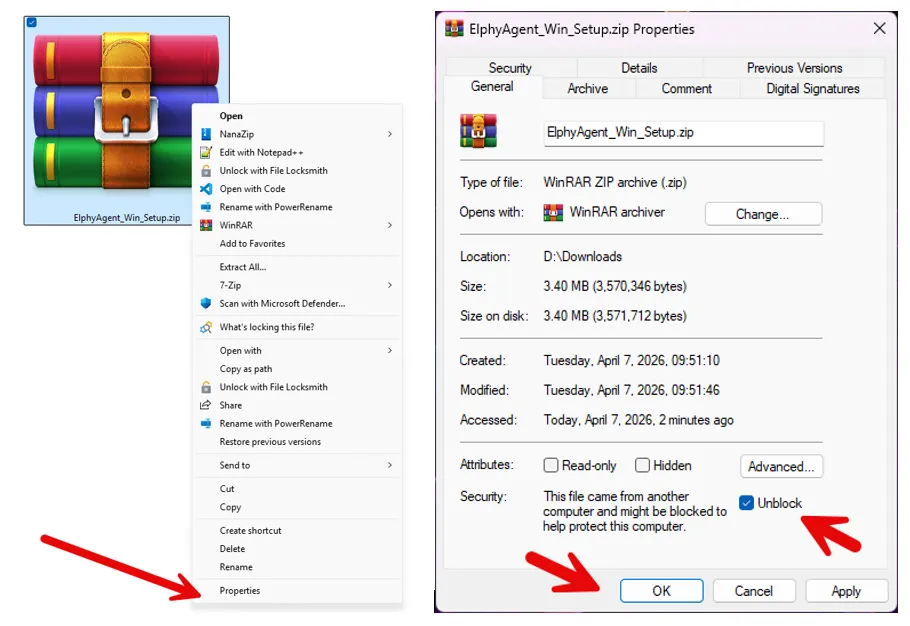Enable the Read-only attribute checkbox

[x=551, y=466]
